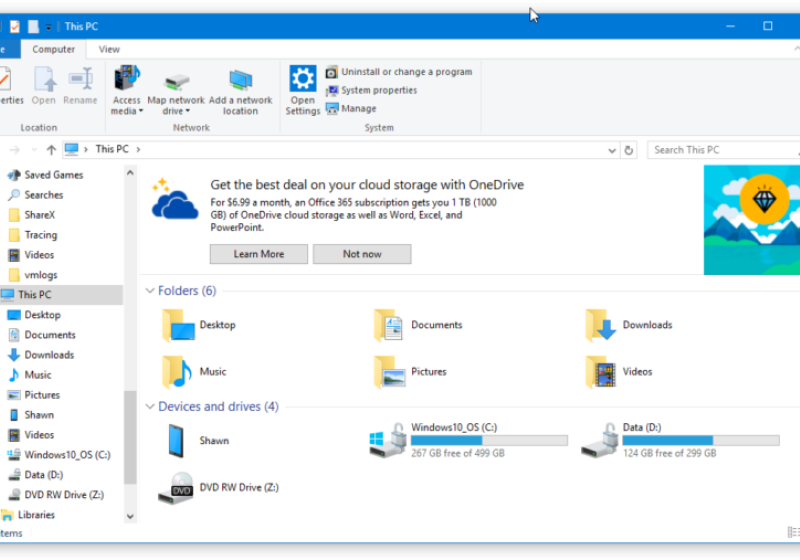This screenshot has width=800, height=560.
Task: Click Add a network location icon
Action: (240, 80)
